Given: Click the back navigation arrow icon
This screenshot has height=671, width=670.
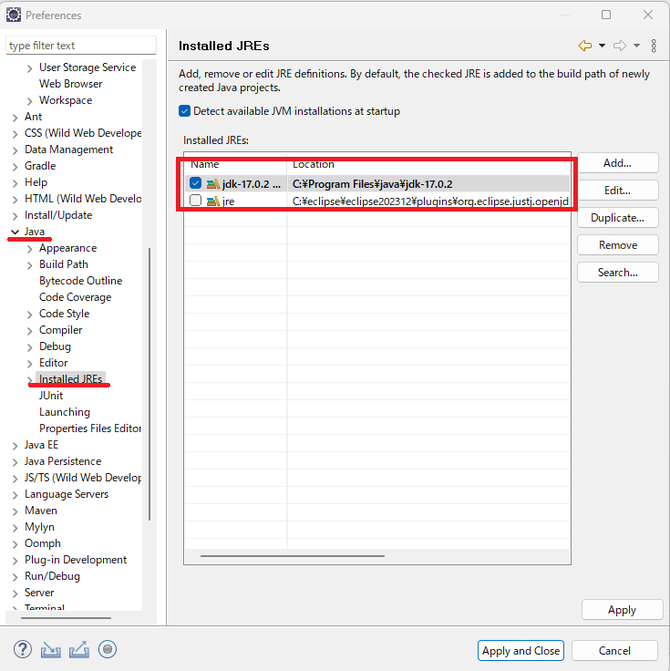Looking at the screenshot, I should [585, 45].
